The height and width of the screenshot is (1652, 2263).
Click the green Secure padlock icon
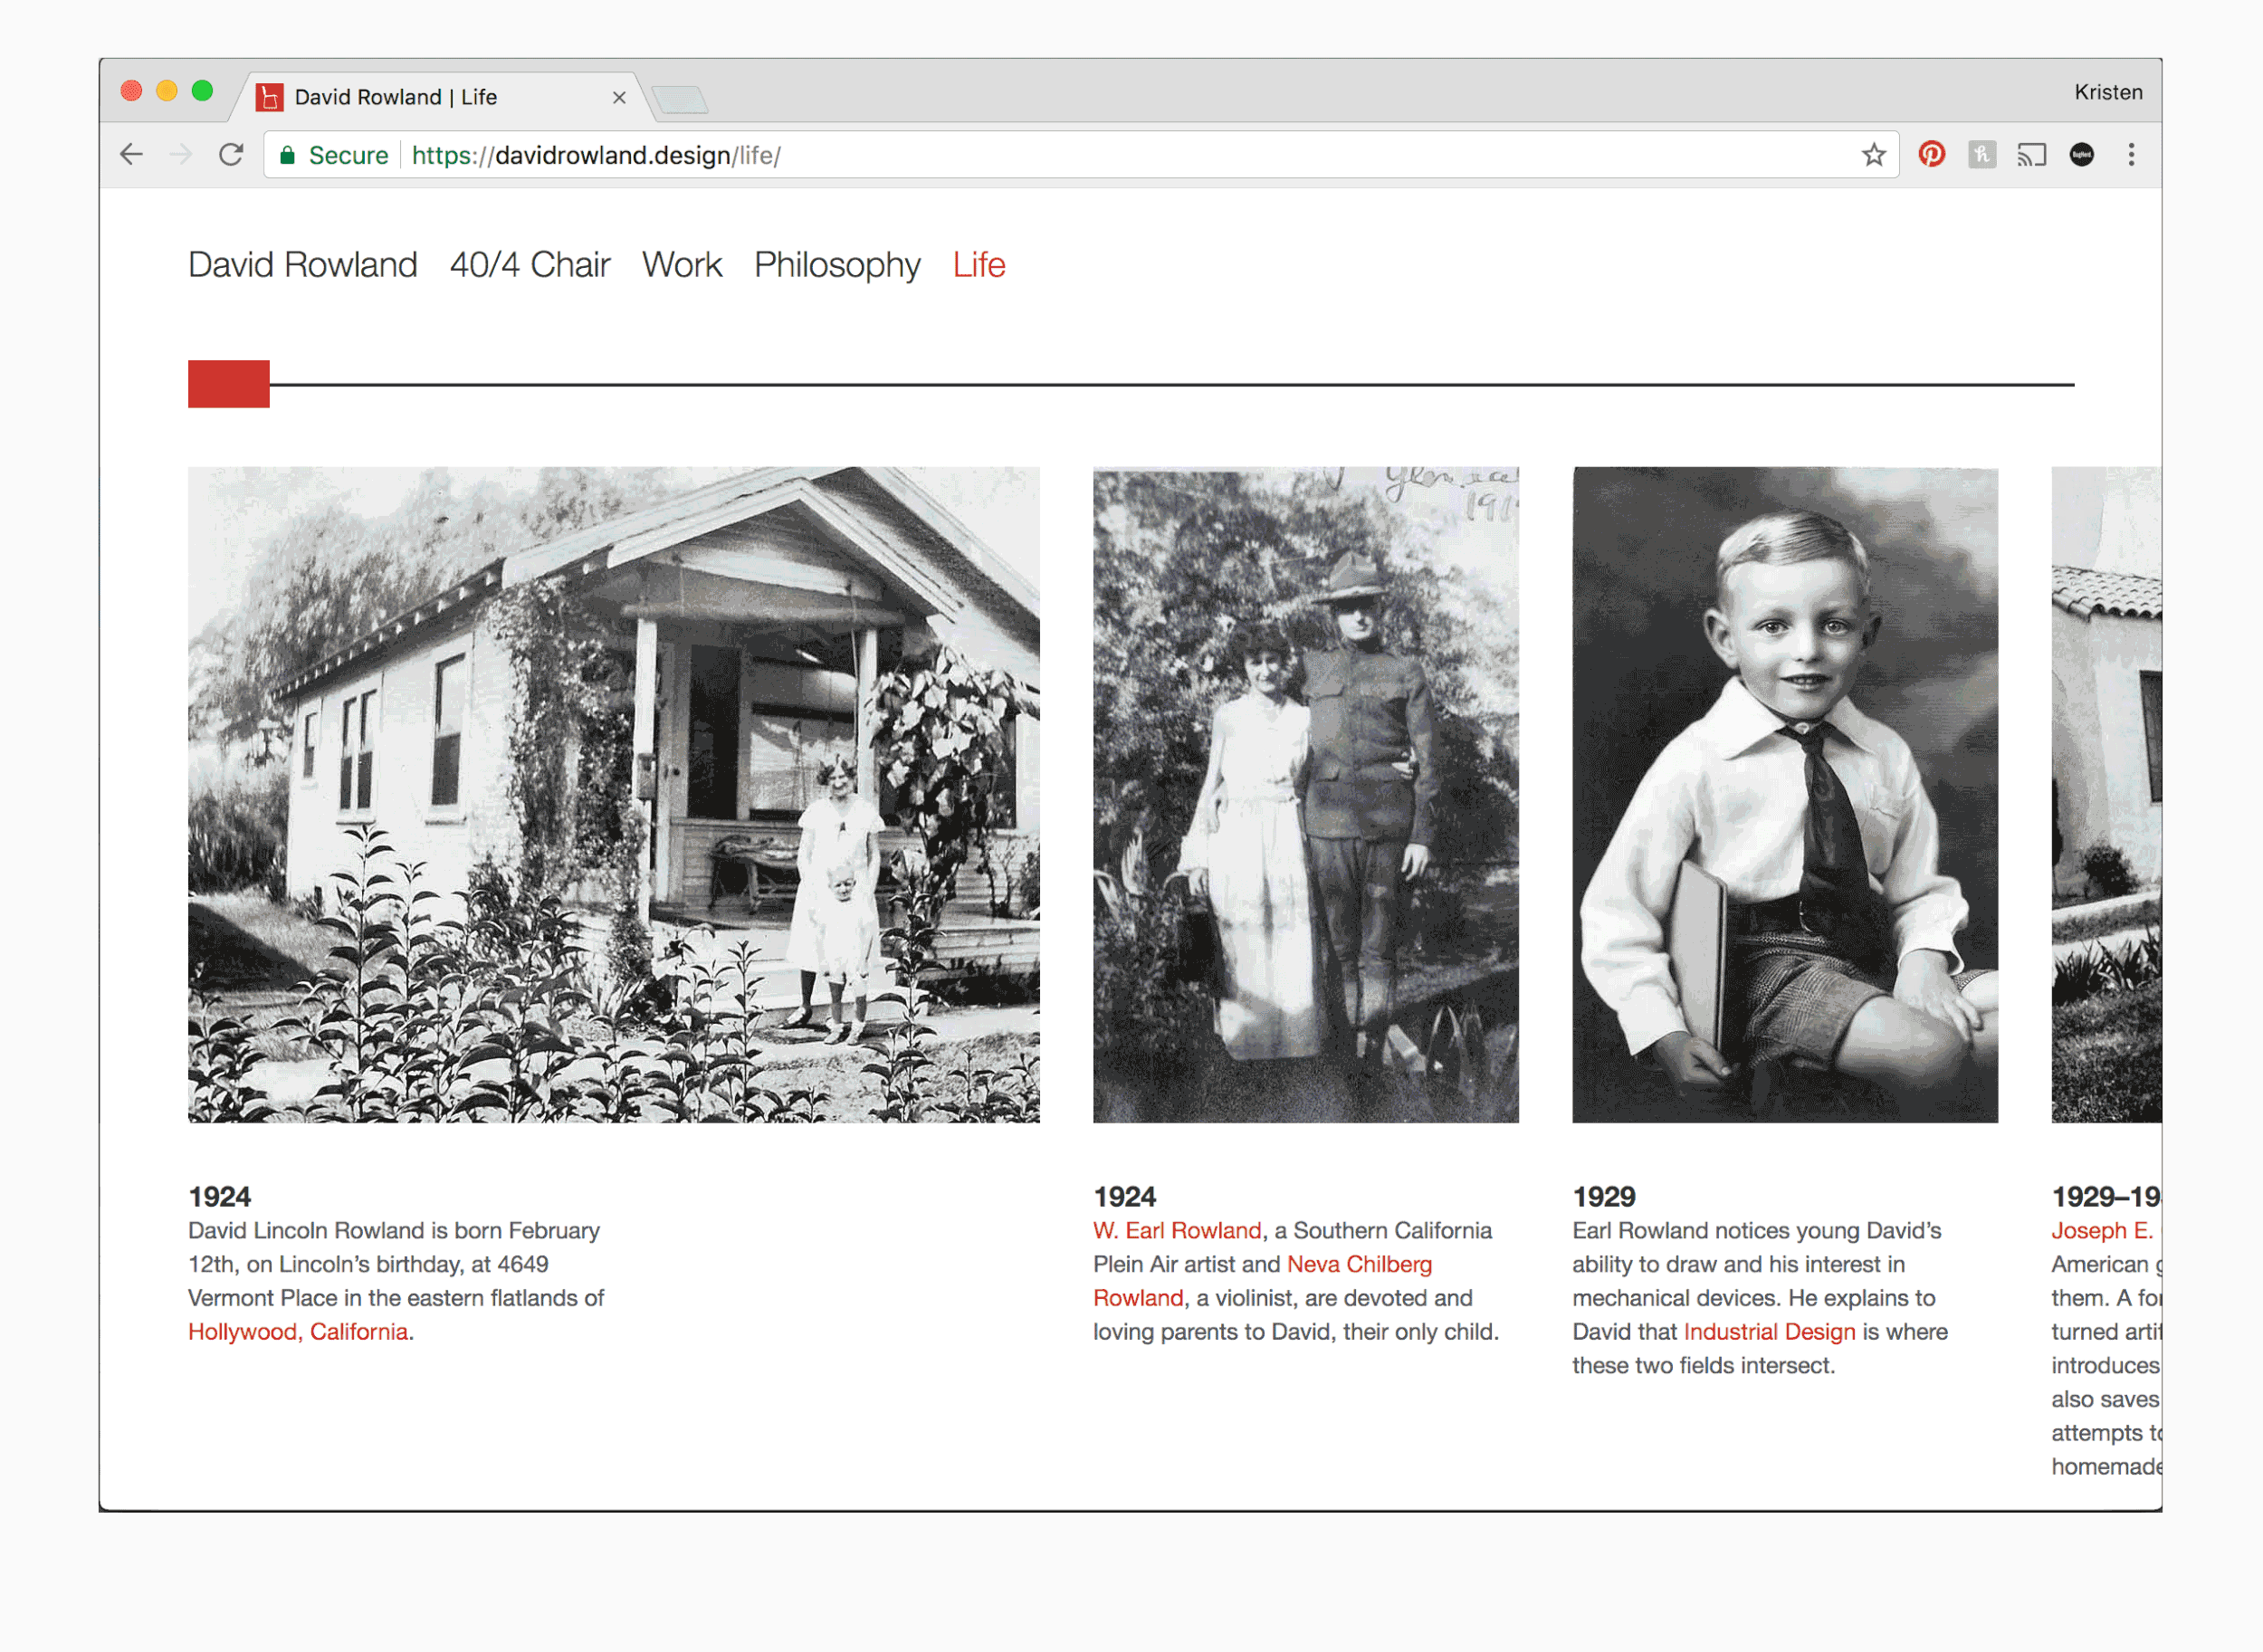[288, 155]
